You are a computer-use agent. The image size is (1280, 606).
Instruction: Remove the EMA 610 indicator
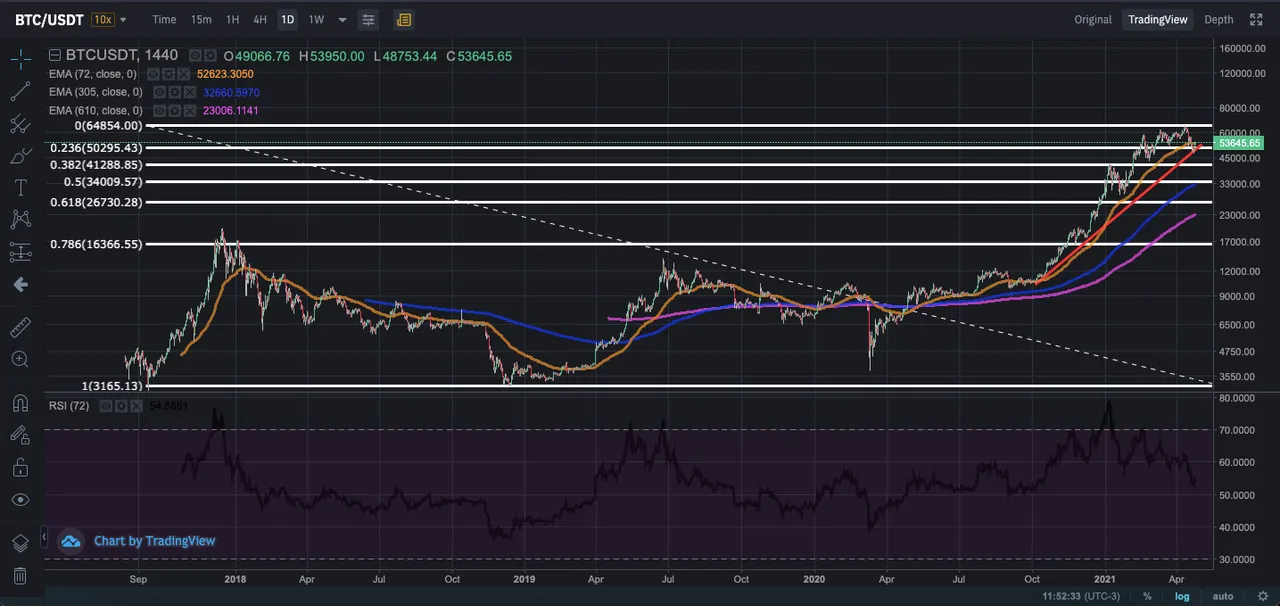(188, 110)
